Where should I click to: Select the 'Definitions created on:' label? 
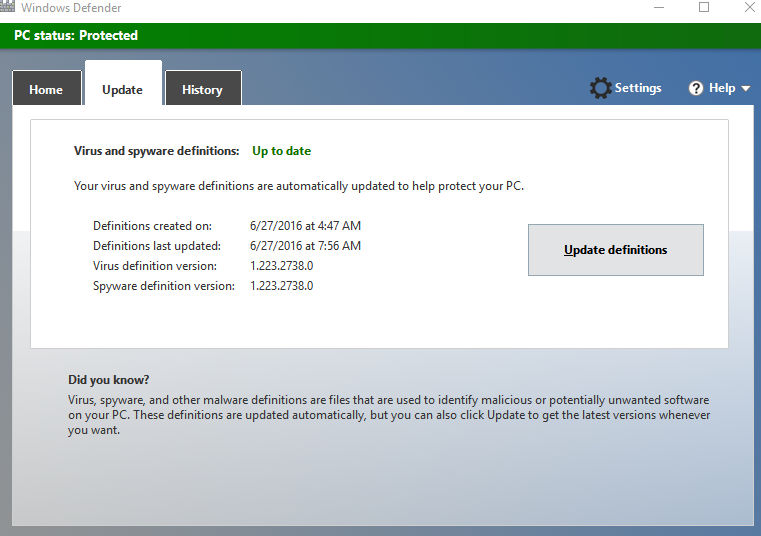(152, 226)
